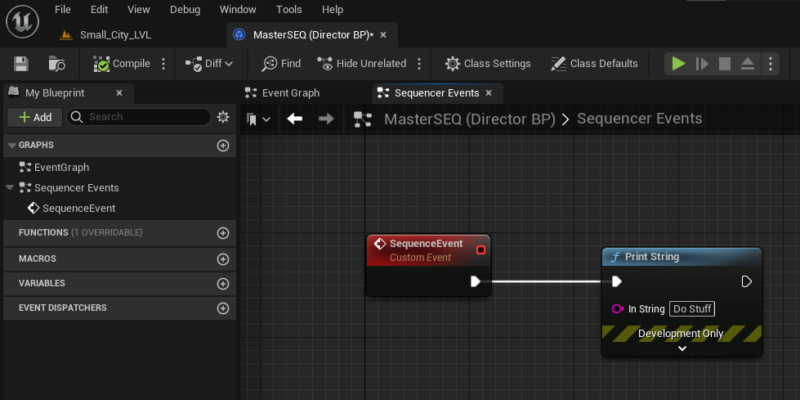Open Find in blueprint

coord(281,64)
